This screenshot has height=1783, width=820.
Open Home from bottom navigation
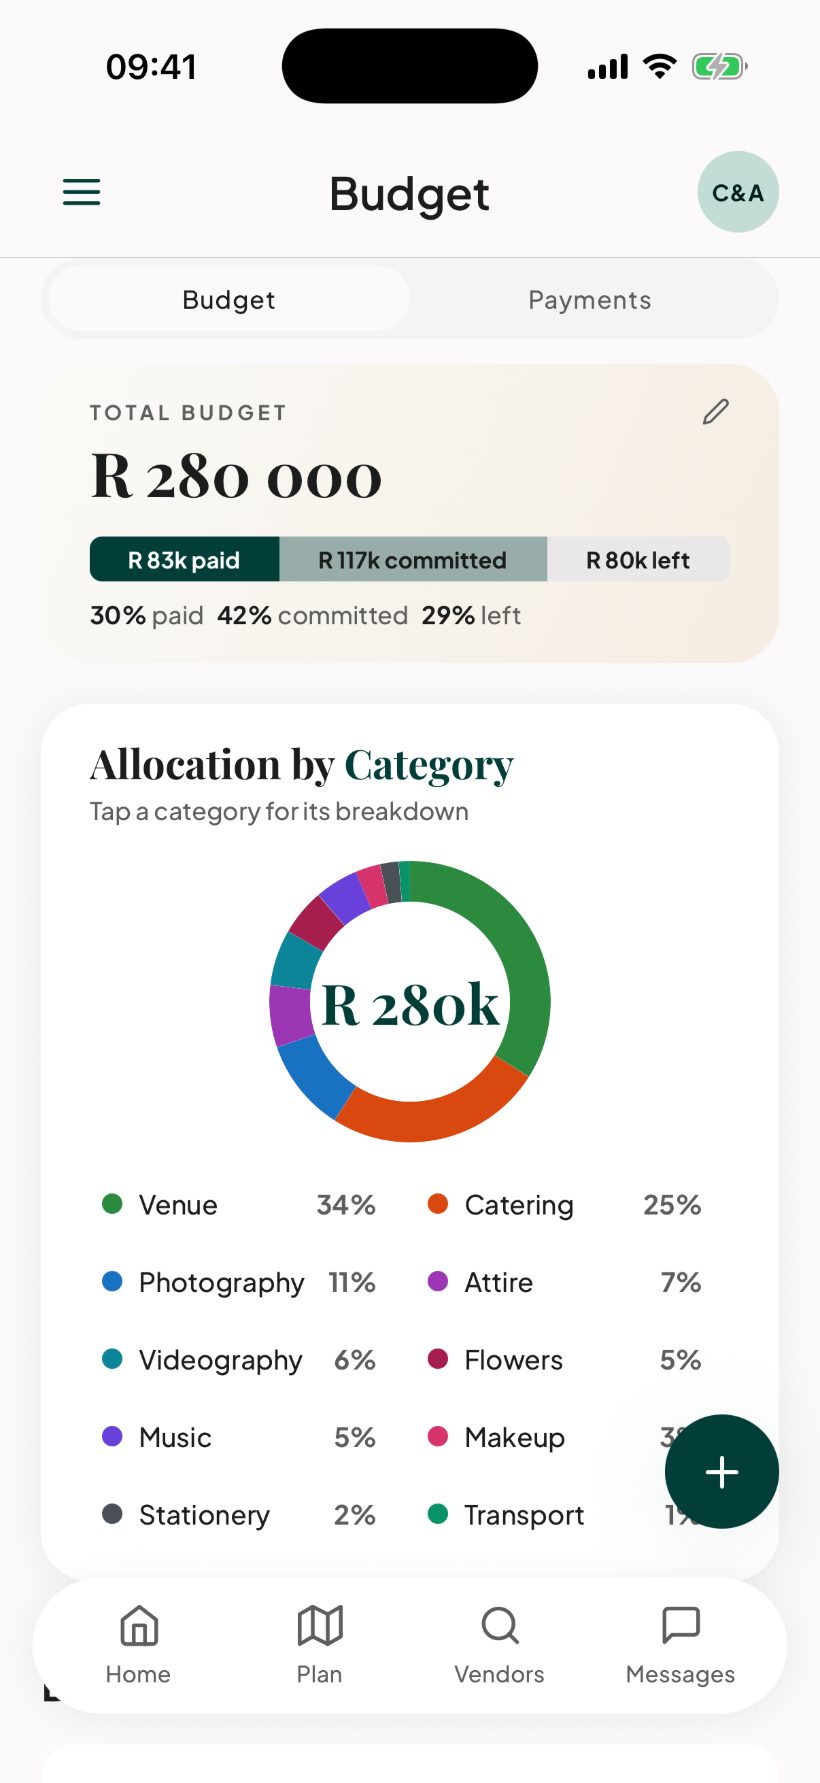pyautogui.click(x=138, y=1646)
